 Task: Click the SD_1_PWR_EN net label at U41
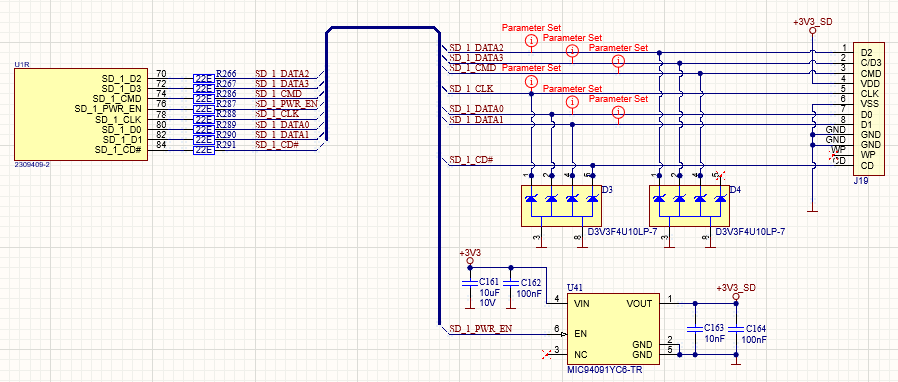(481, 329)
